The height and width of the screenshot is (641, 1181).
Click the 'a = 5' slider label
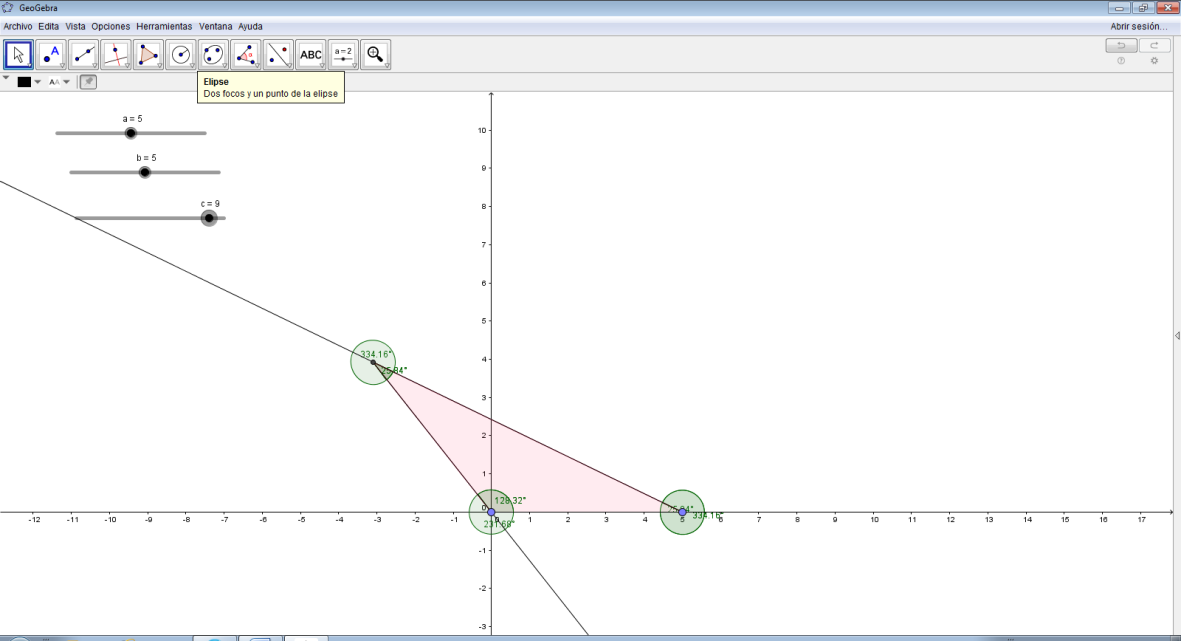[133, 119]
